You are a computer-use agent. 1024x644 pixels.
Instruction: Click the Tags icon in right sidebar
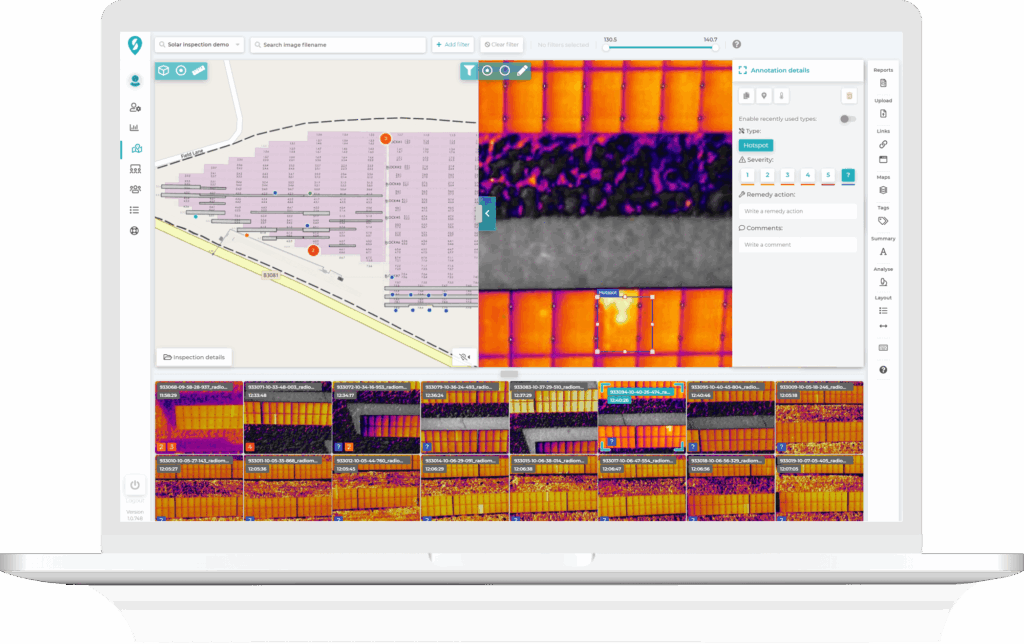[883, 221]
